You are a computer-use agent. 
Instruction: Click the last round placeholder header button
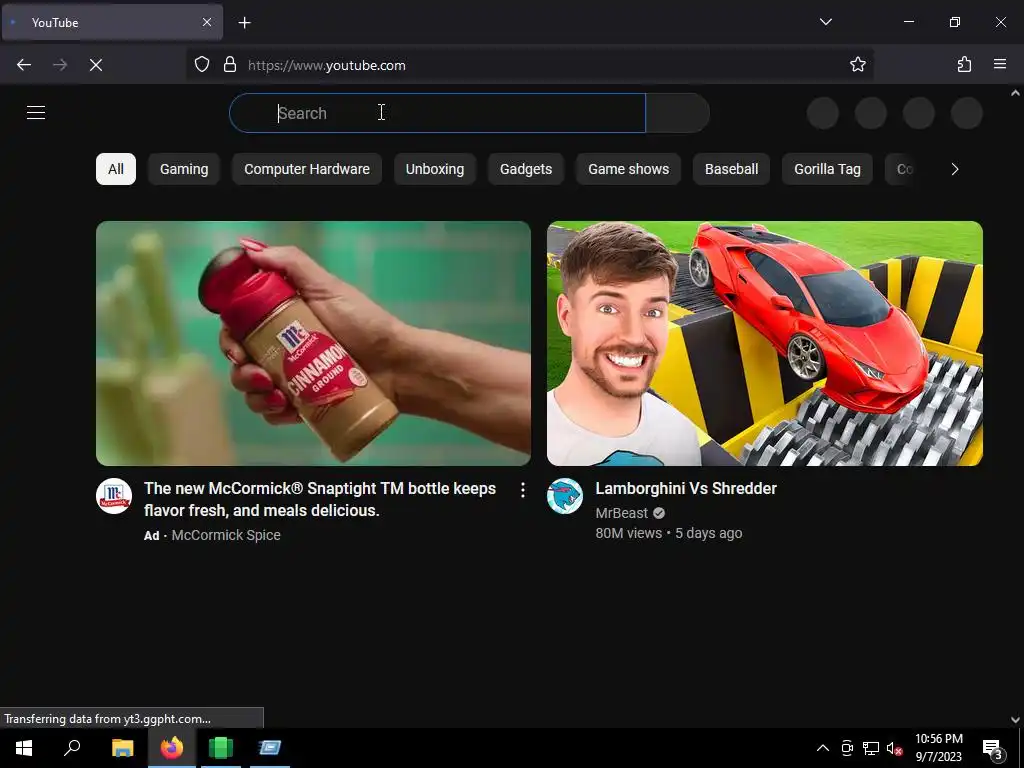(x=967, y=113)
